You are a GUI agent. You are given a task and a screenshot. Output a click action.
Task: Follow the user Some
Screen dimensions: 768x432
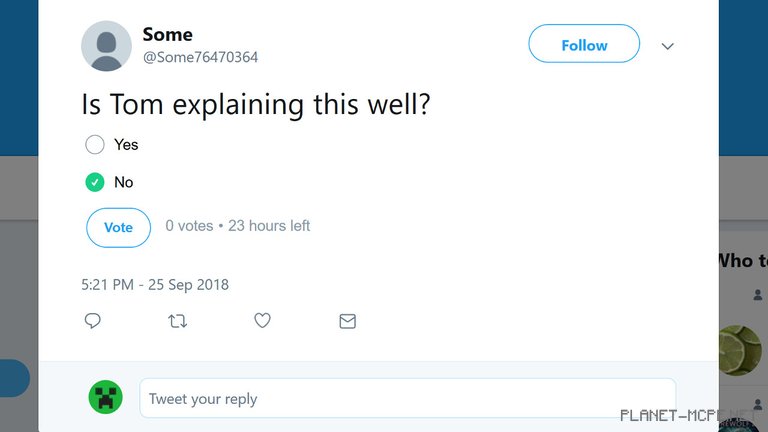tap(583, 45)
